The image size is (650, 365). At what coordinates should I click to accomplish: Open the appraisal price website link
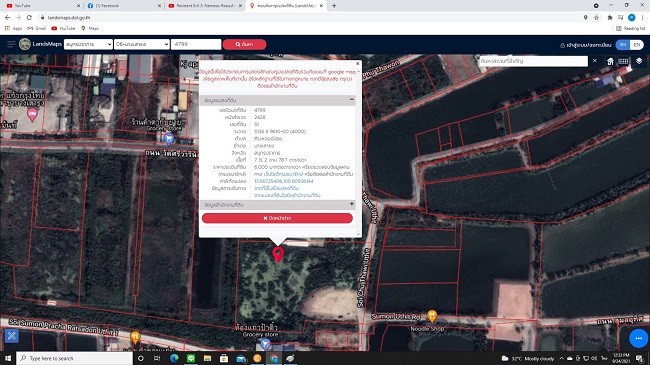(284, 174)
